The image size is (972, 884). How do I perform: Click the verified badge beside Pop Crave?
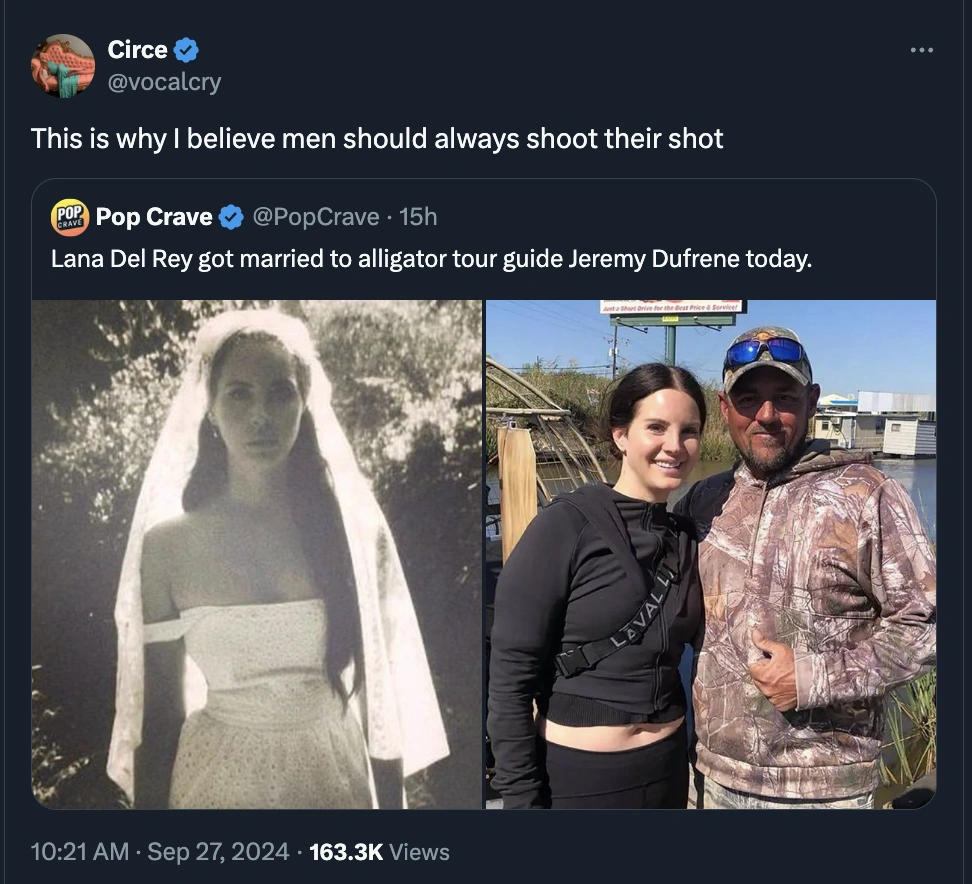[x=231, y=217]
